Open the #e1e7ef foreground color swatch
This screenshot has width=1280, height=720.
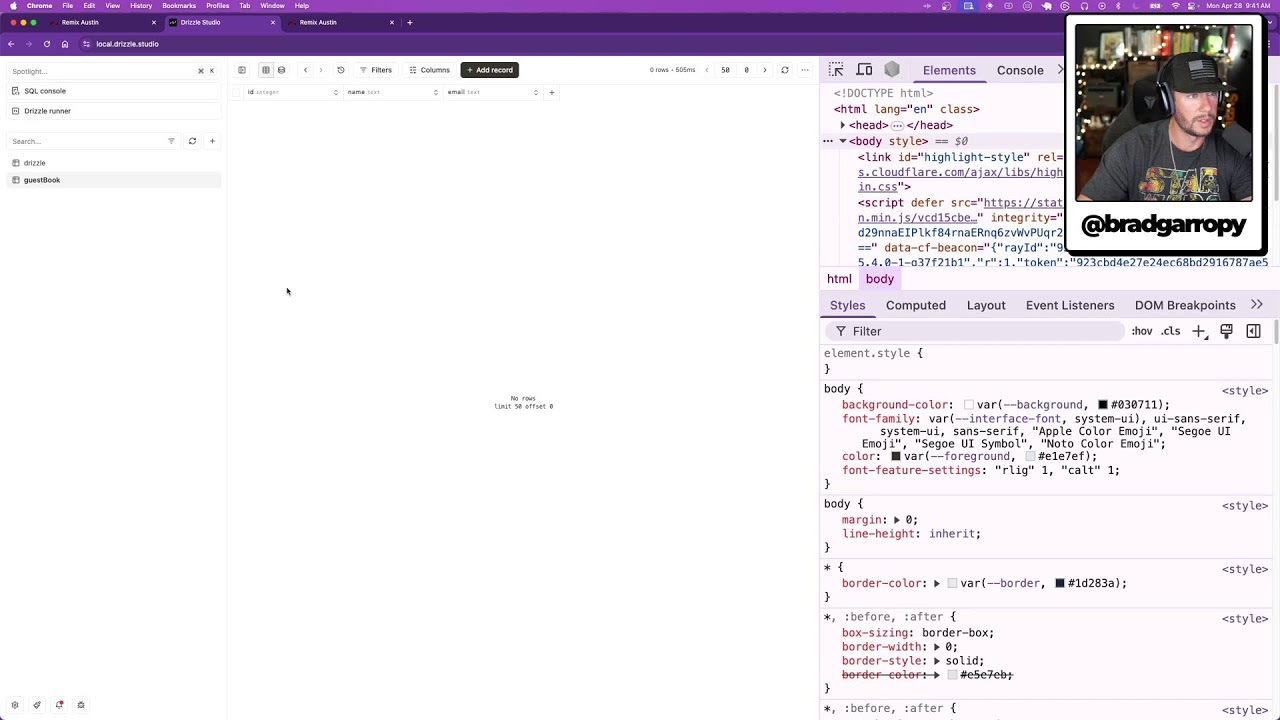point(1030,457)
